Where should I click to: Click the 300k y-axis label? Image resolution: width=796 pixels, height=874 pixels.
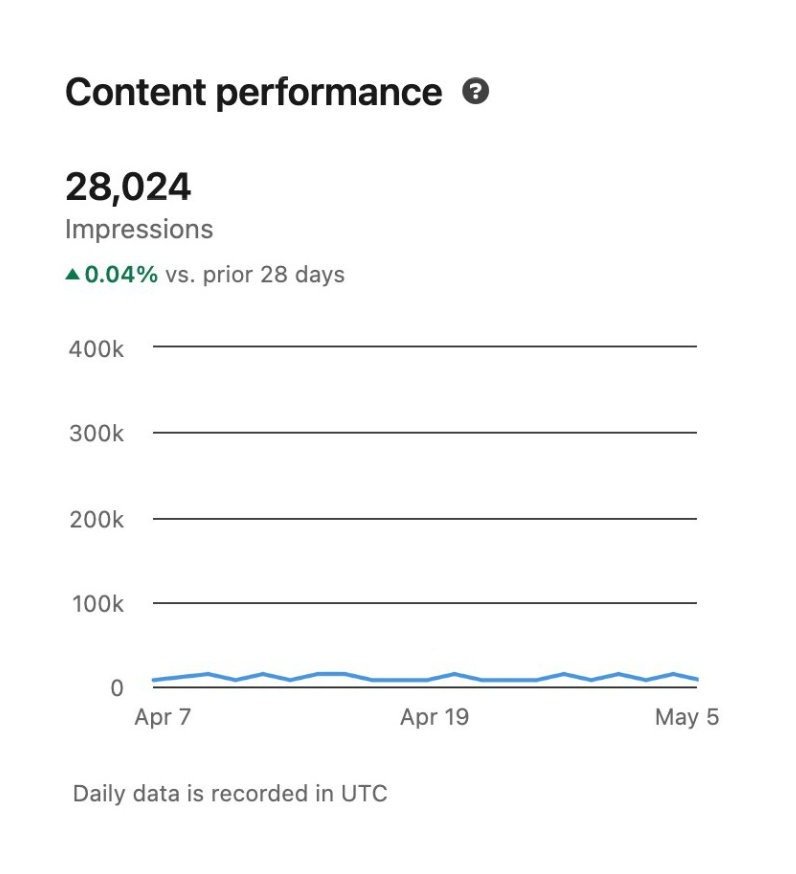(96, 434)
